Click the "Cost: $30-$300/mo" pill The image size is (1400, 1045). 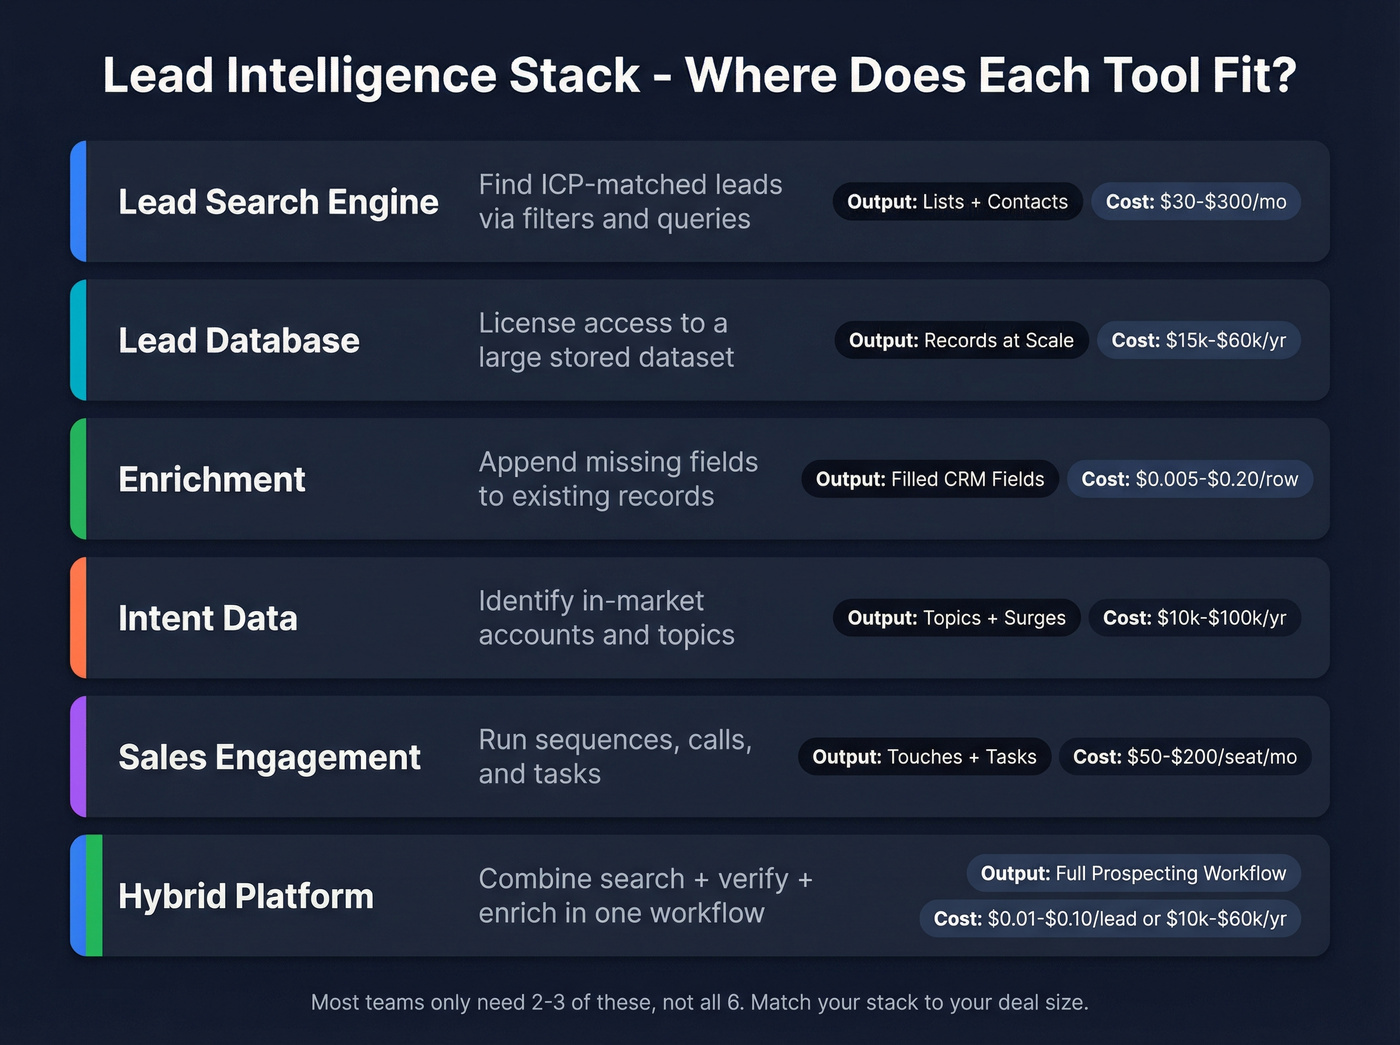click(1196, 201)
